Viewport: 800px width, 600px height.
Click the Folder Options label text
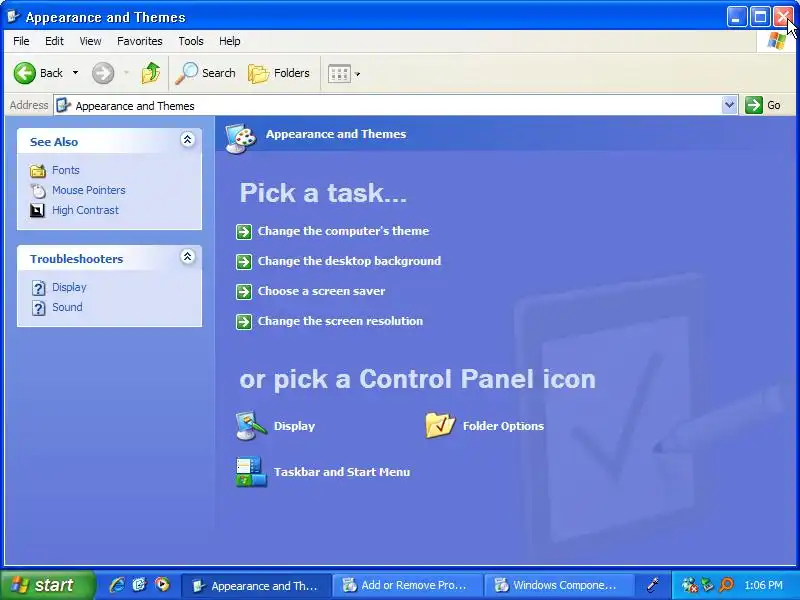(503, 426)
